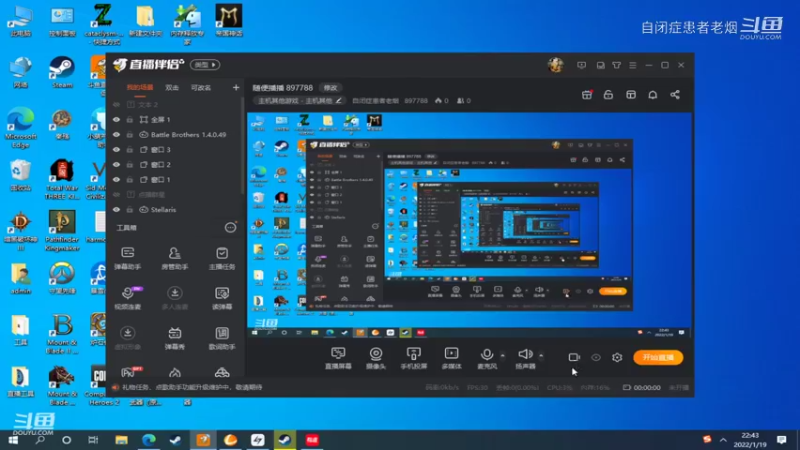Click the 开始直播 start streaming button

(x=658, y=358)
